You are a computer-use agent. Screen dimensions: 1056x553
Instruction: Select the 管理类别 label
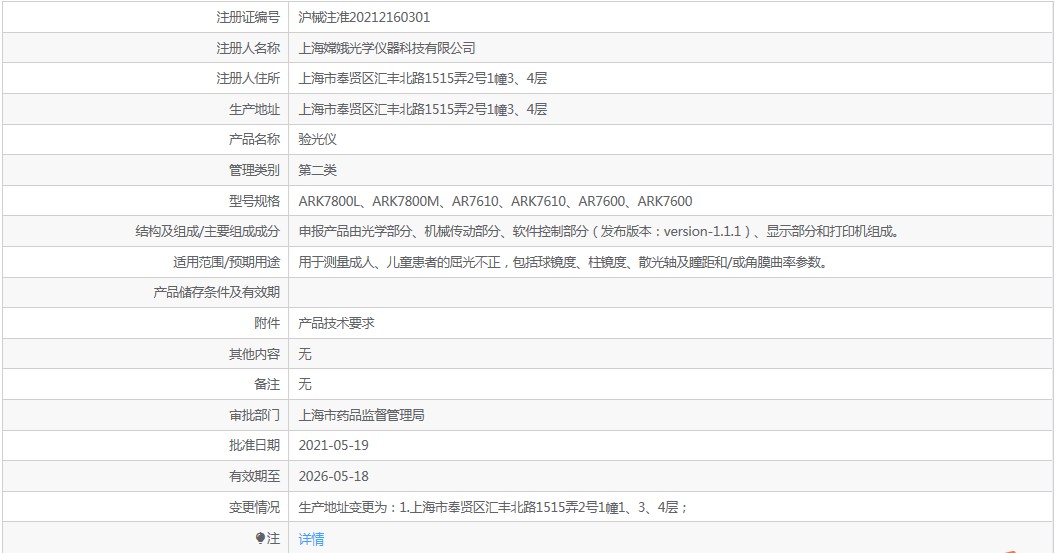pyautogui.click(x=255, y=170)
